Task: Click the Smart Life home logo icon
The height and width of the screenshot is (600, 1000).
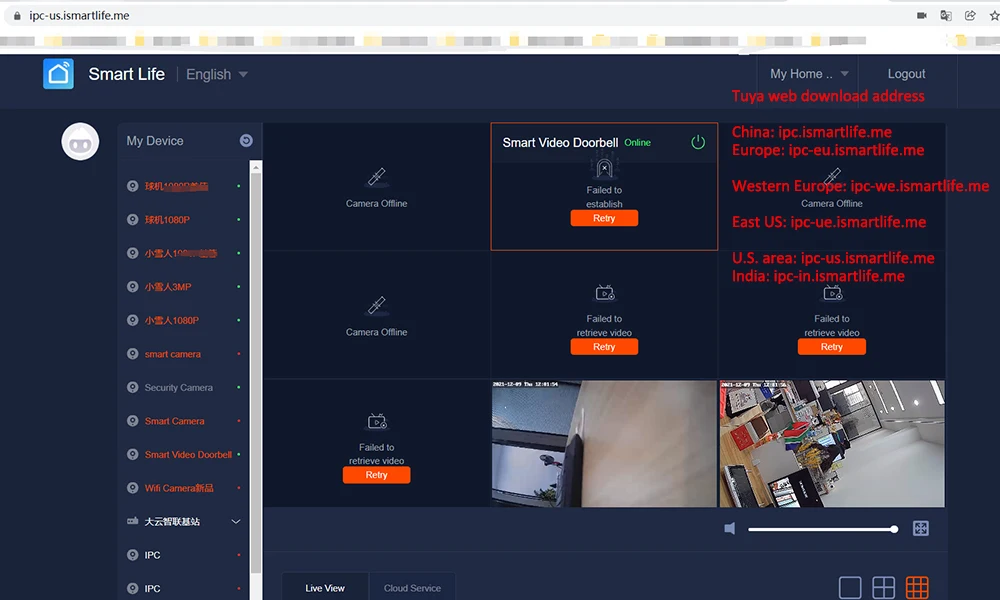Action: click(x=58, y=73)
